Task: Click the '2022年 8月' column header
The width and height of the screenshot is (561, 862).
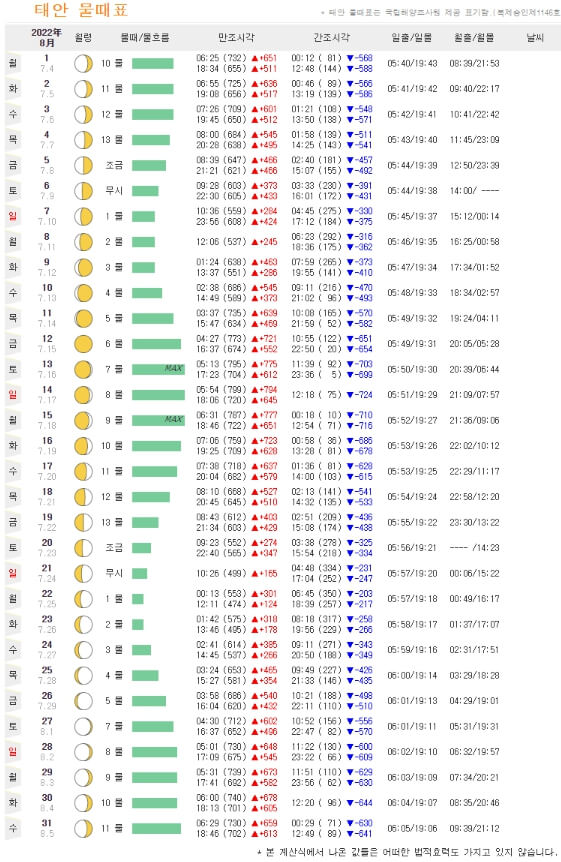Action: click(x=47, y=37)
